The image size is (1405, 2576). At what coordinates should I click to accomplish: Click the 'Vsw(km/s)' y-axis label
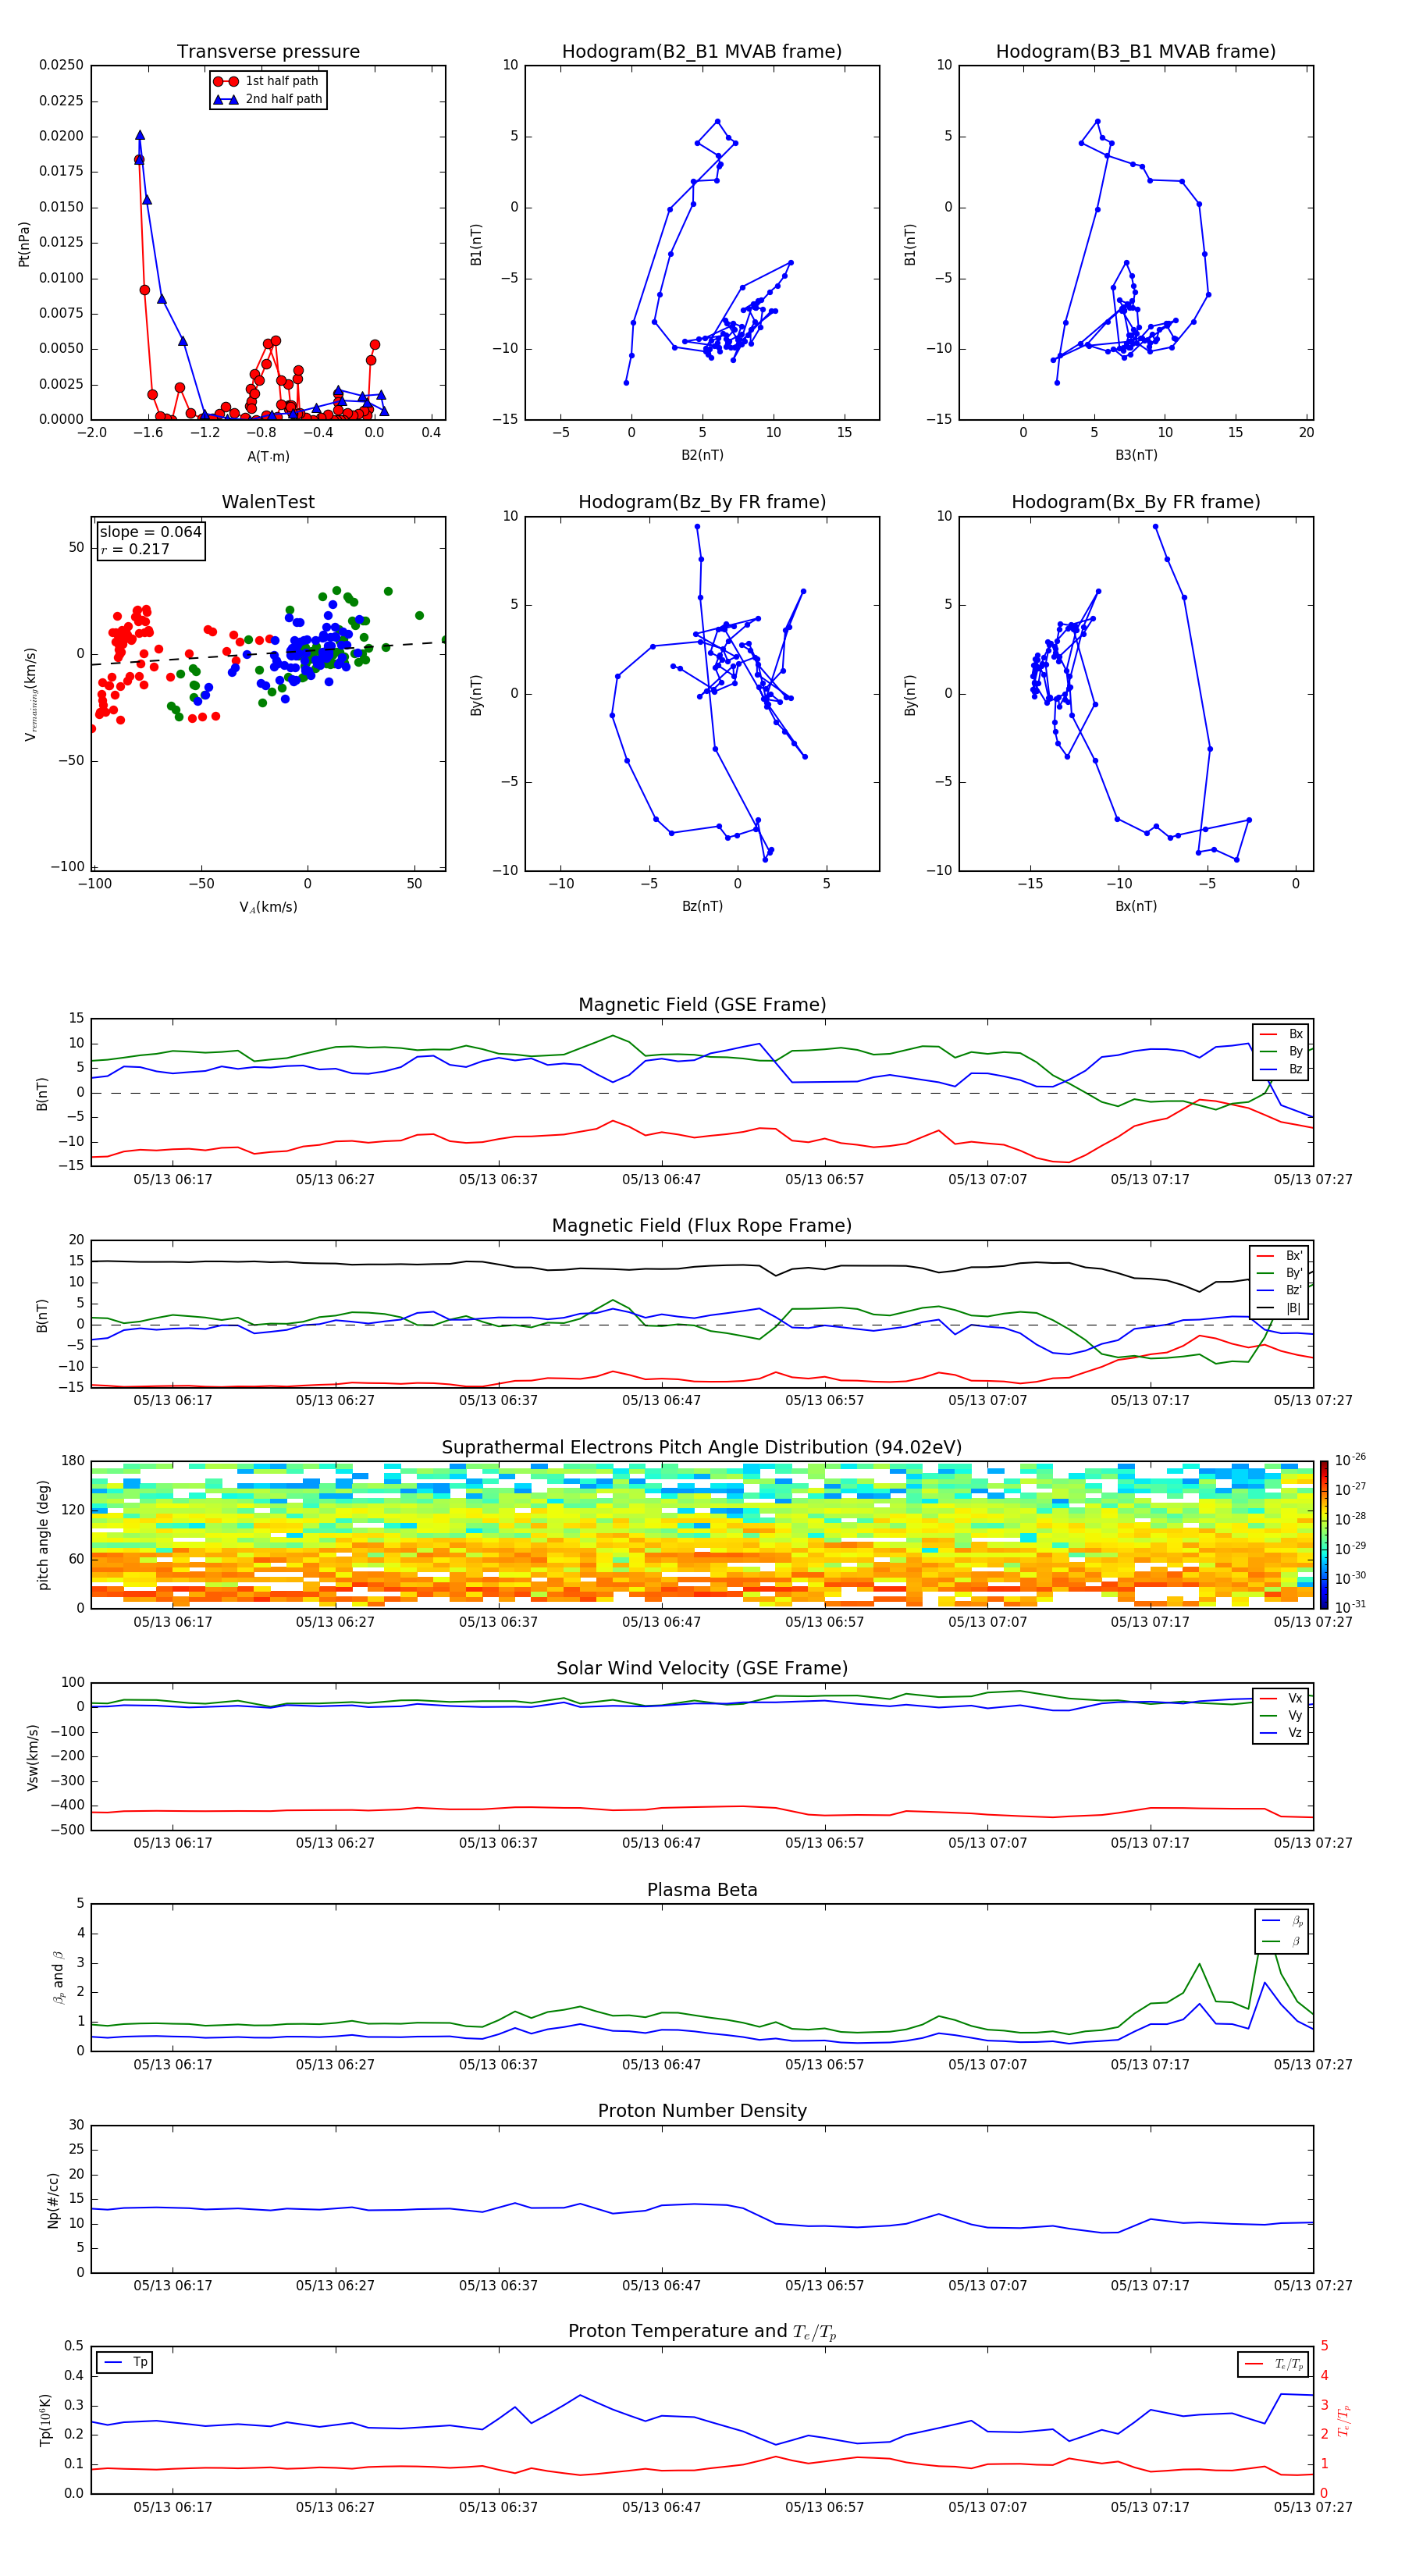click(32, 1756)
